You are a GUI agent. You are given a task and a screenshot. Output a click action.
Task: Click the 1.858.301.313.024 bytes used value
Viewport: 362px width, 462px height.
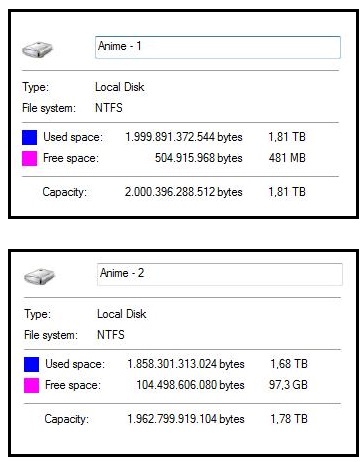(186, 364)
